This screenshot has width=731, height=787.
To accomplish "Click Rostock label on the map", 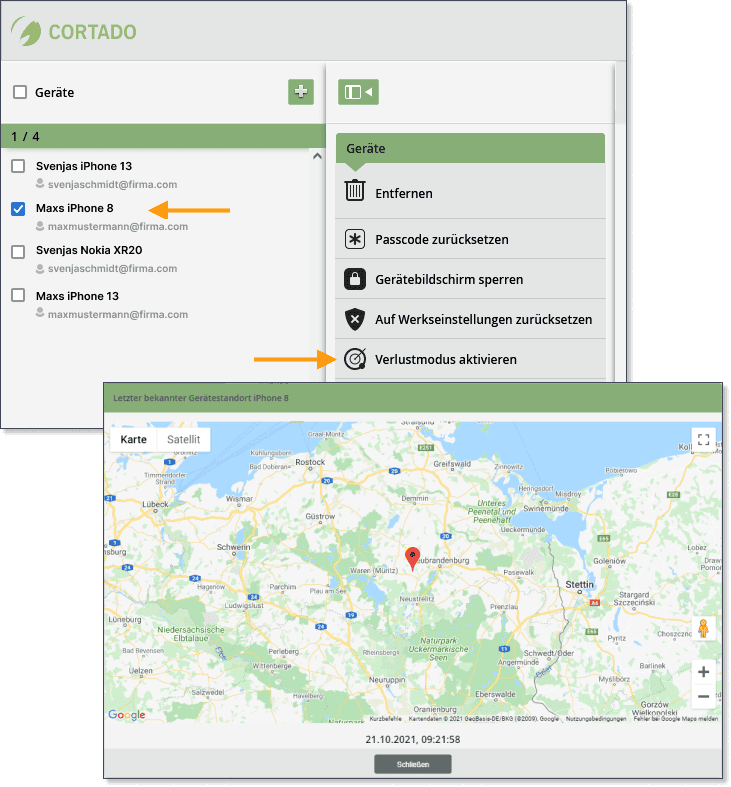I will [310, 462].
